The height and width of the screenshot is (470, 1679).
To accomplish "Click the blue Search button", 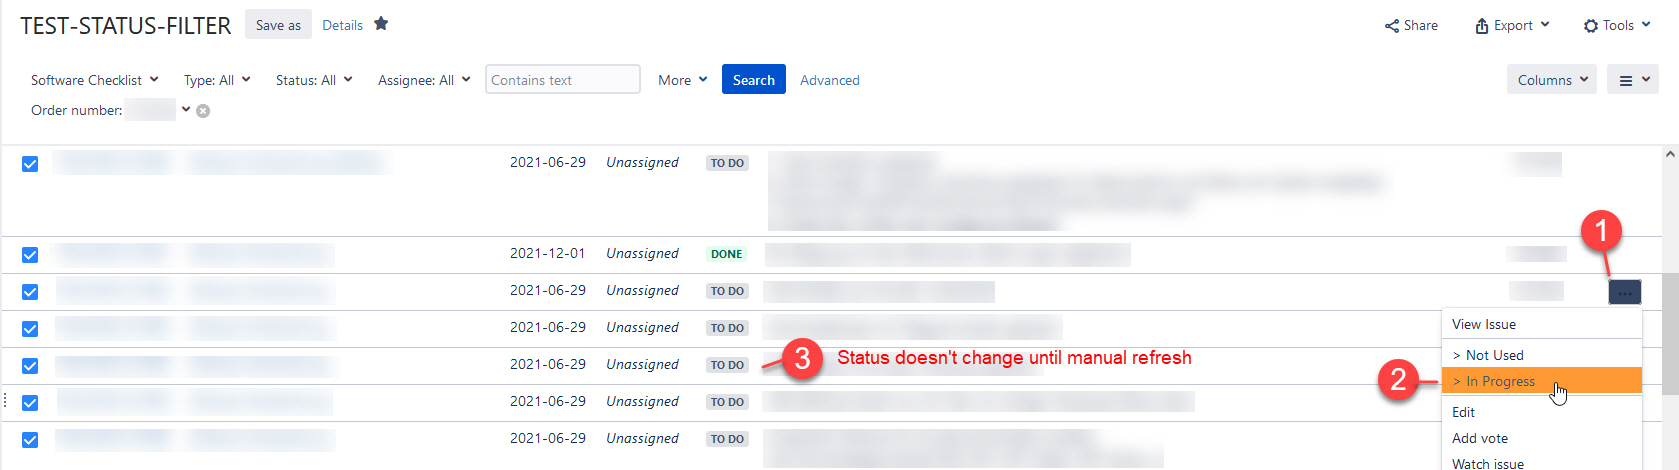I will point(753,80).
